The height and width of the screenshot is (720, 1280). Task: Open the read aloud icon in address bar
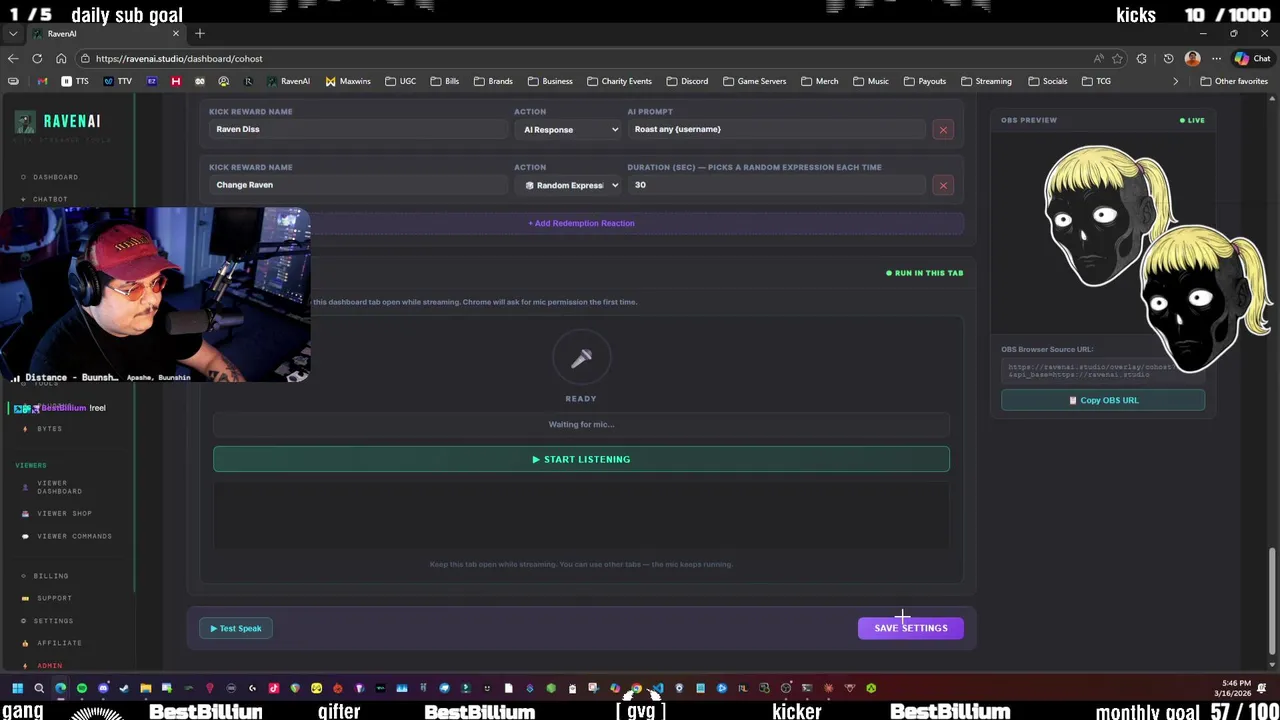pyautogui.click(x=1099, y=58)
